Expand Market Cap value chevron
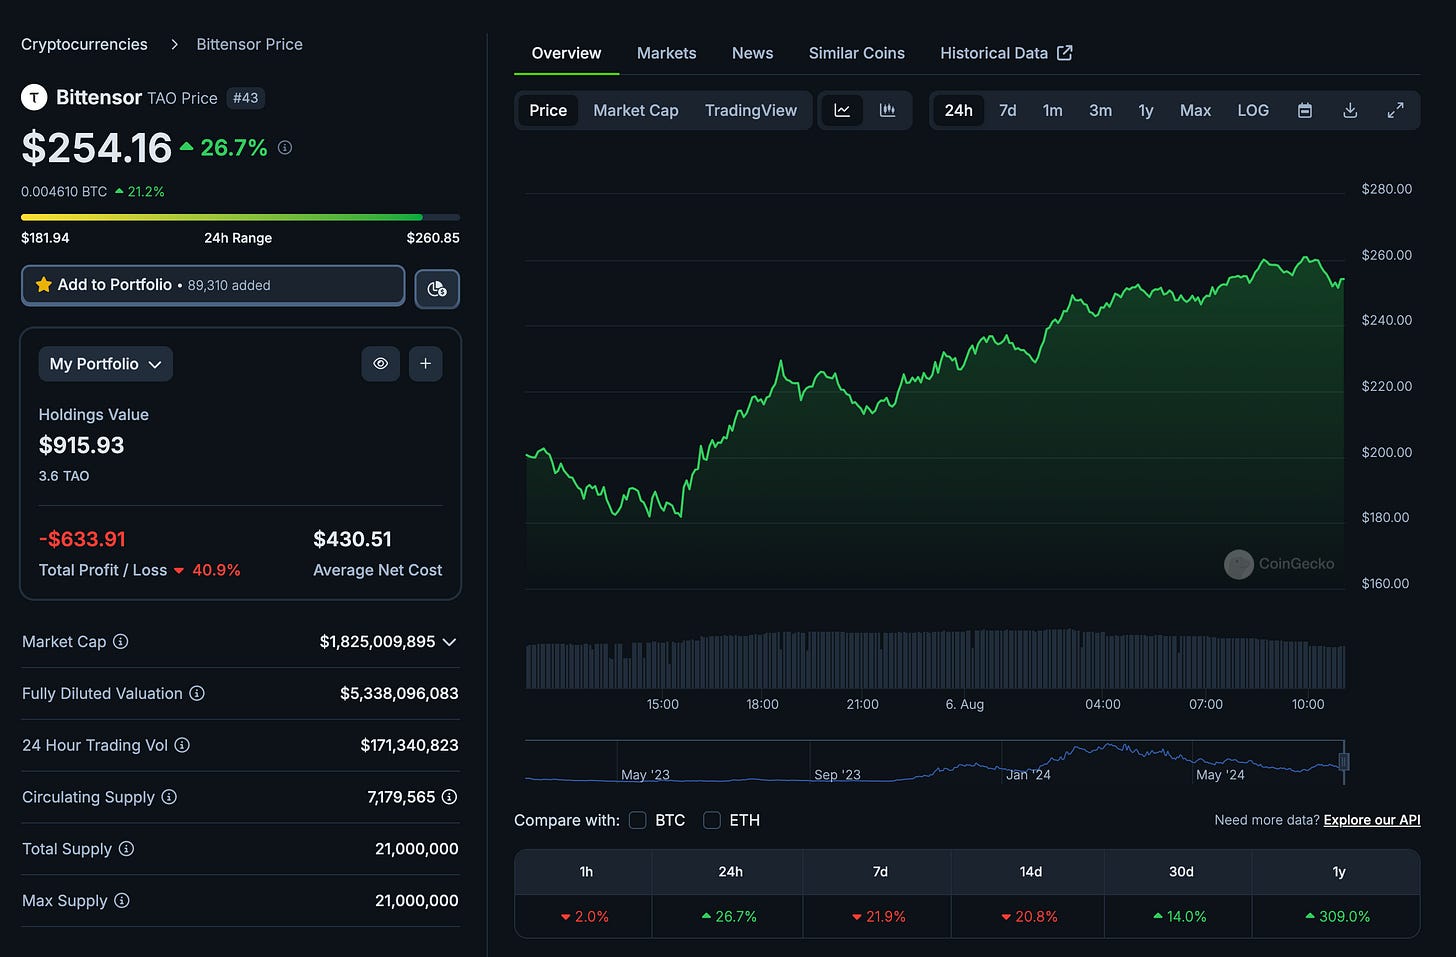This screenshot has width=1456, height=957. [449, 642]
